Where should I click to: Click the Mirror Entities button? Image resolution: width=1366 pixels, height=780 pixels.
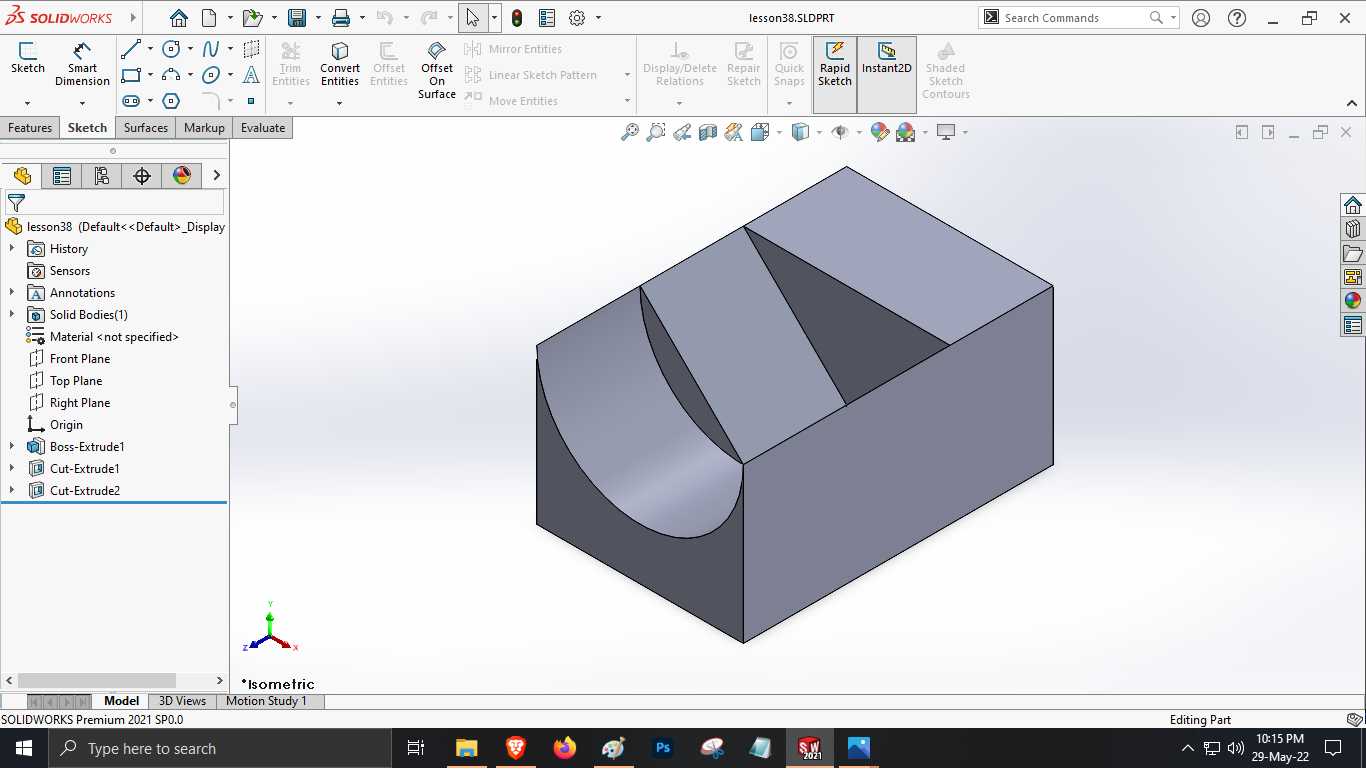(514, 49)
